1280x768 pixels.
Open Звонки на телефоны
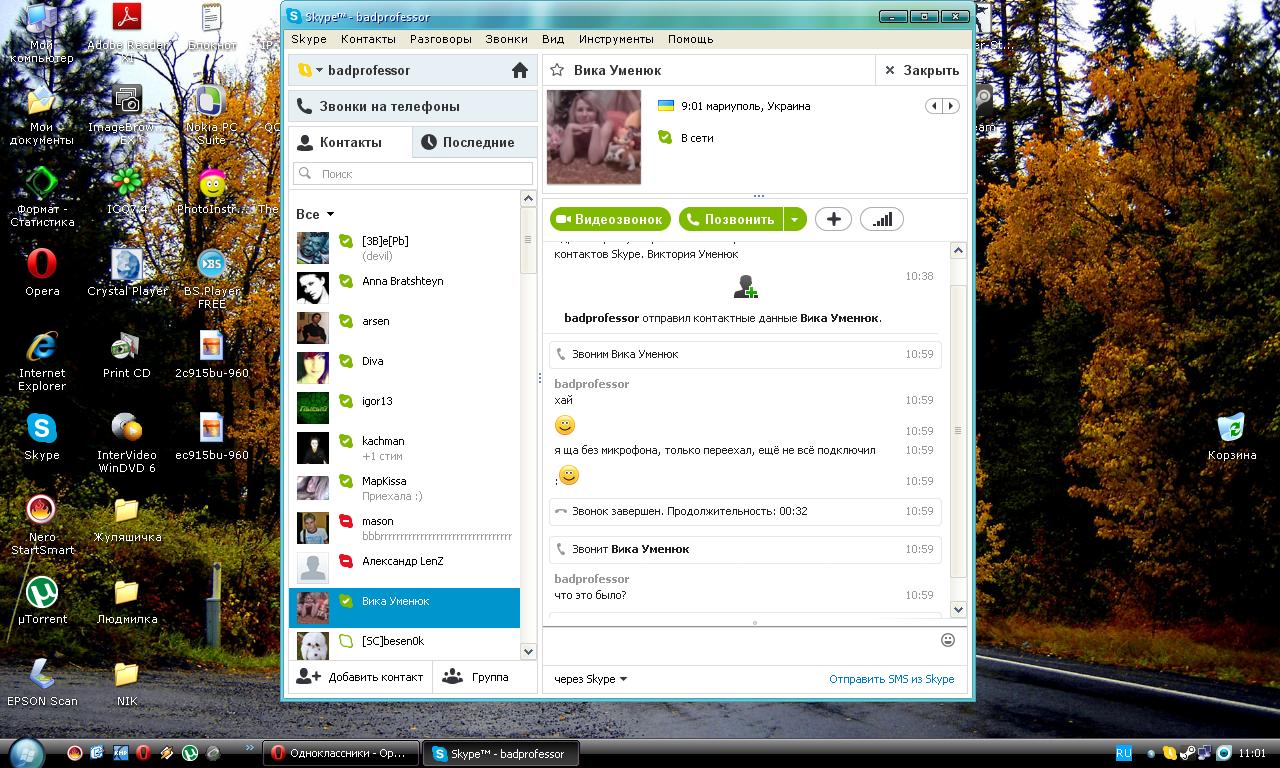click(x=413, y=106)
